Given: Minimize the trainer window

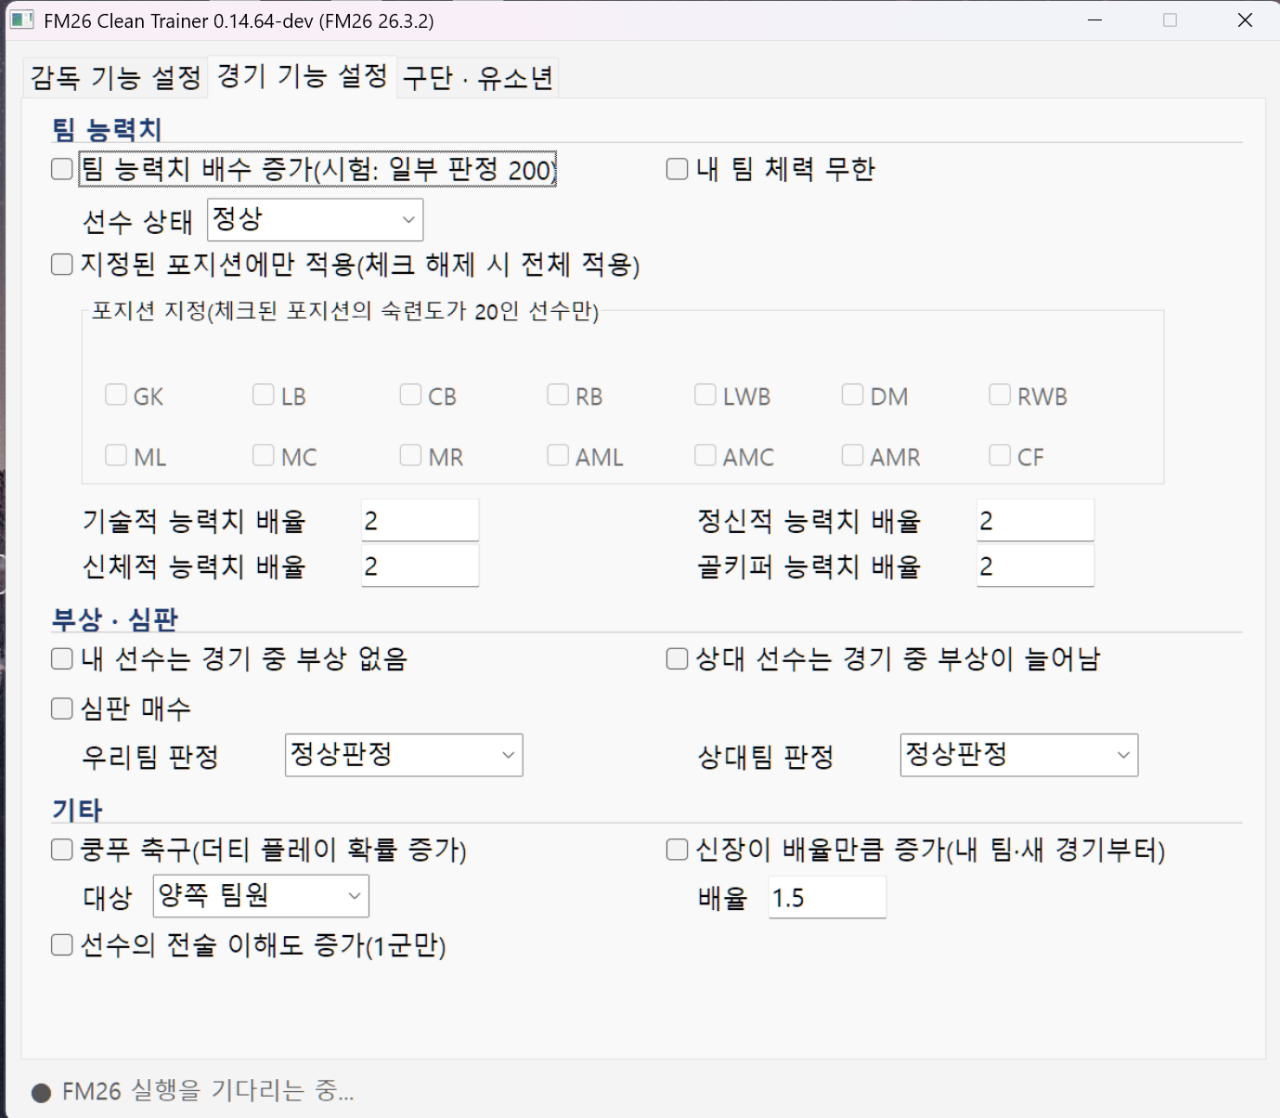Looking at the screenshot, I should coord(1095,20).
